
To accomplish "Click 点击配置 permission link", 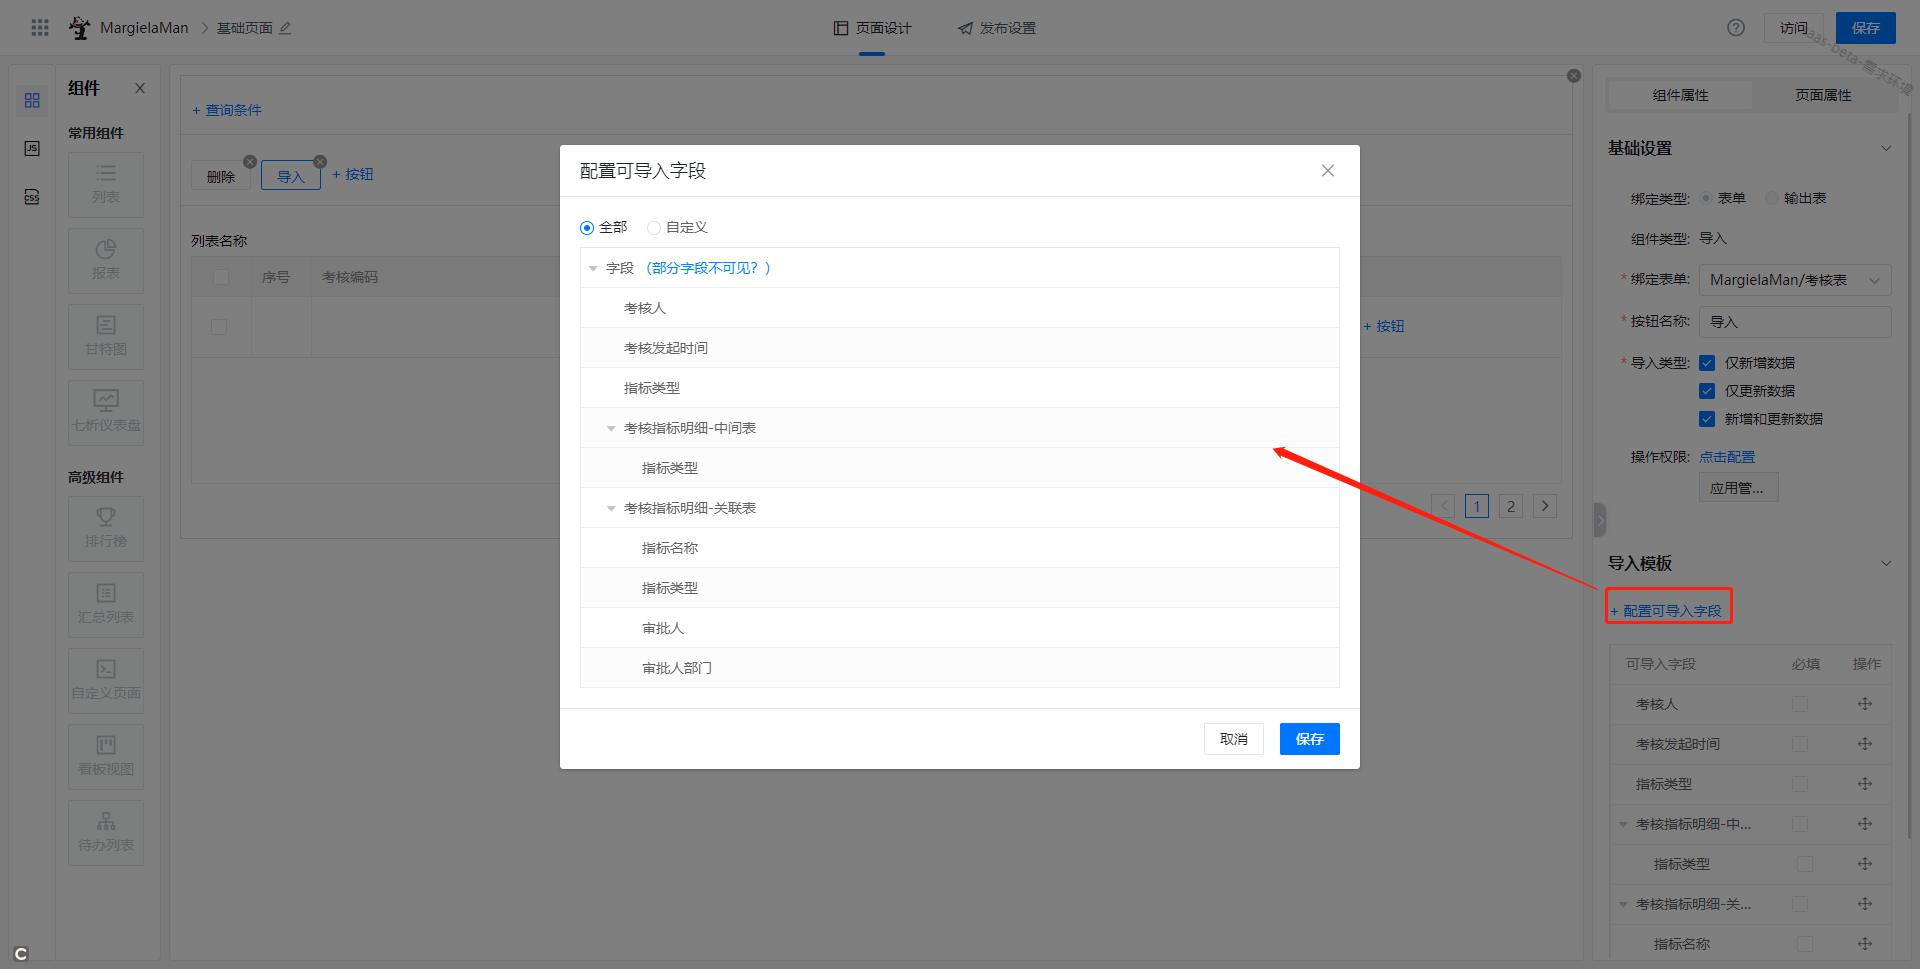I will pyautogui.click(x=1727, y=457).
